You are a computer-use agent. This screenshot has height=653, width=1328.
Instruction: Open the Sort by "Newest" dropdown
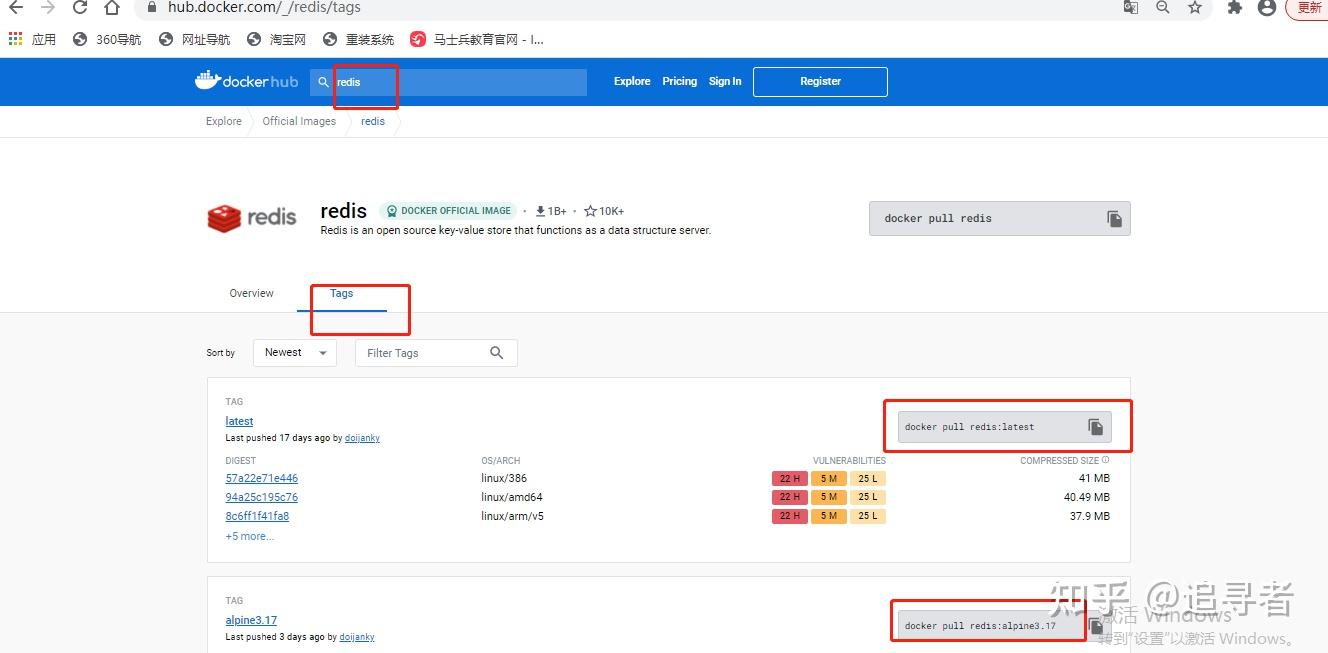coord(294,352)
